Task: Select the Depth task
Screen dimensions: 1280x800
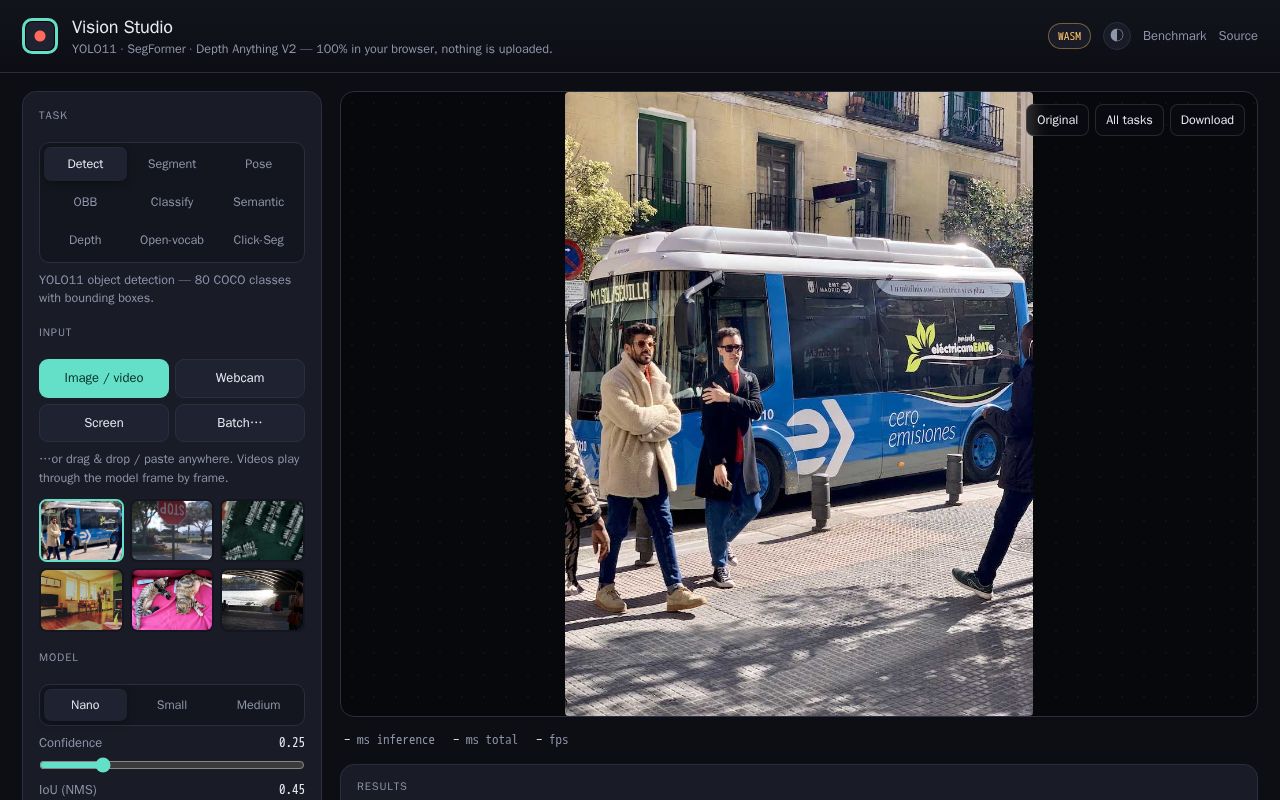Action: click(x=85, y=240)
